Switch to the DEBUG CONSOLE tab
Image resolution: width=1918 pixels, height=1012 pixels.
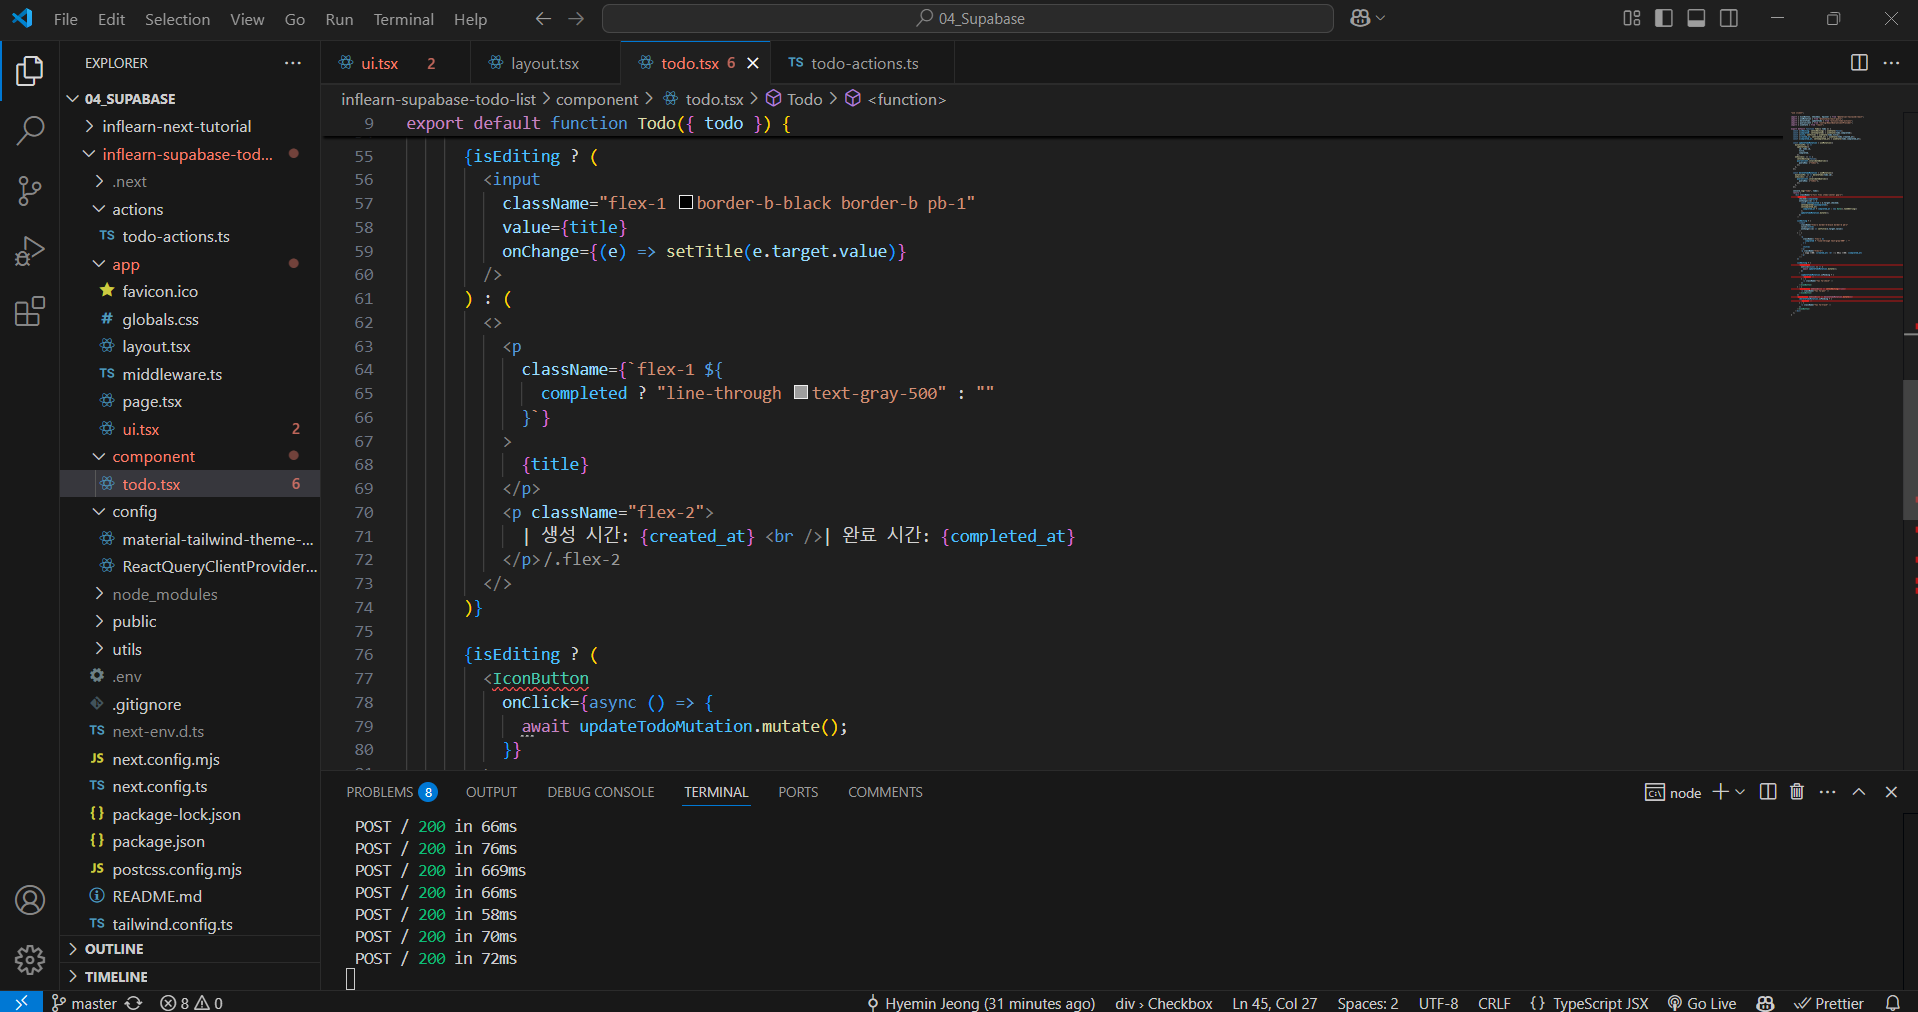pyautogui.click(x=600, y=792)
